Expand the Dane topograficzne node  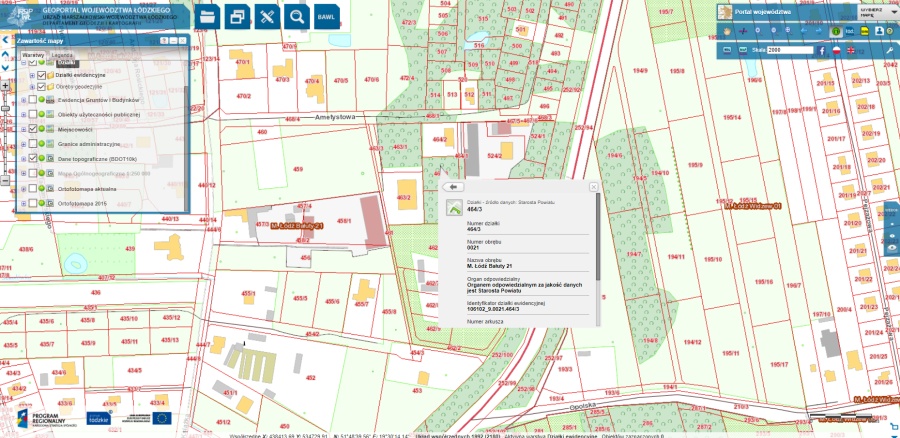coord(24,159)
